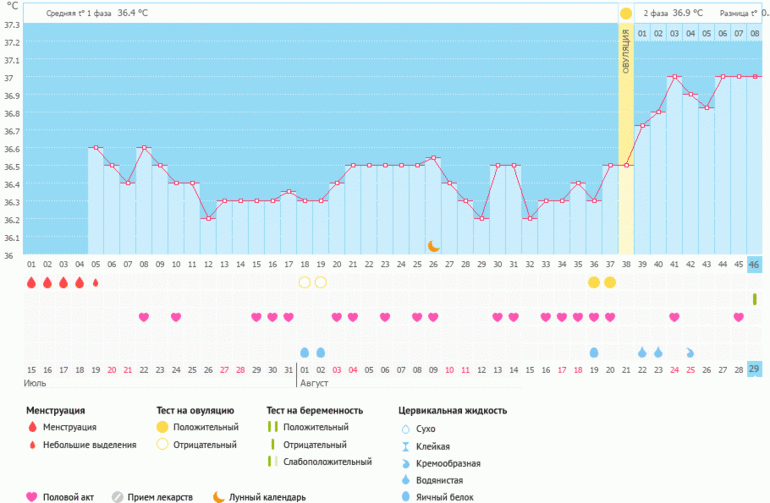This screenshot has height=503, width=770.
Task: Click temperature point on cycle day 12
Action: pyautogui.click(x=208, y=218)
